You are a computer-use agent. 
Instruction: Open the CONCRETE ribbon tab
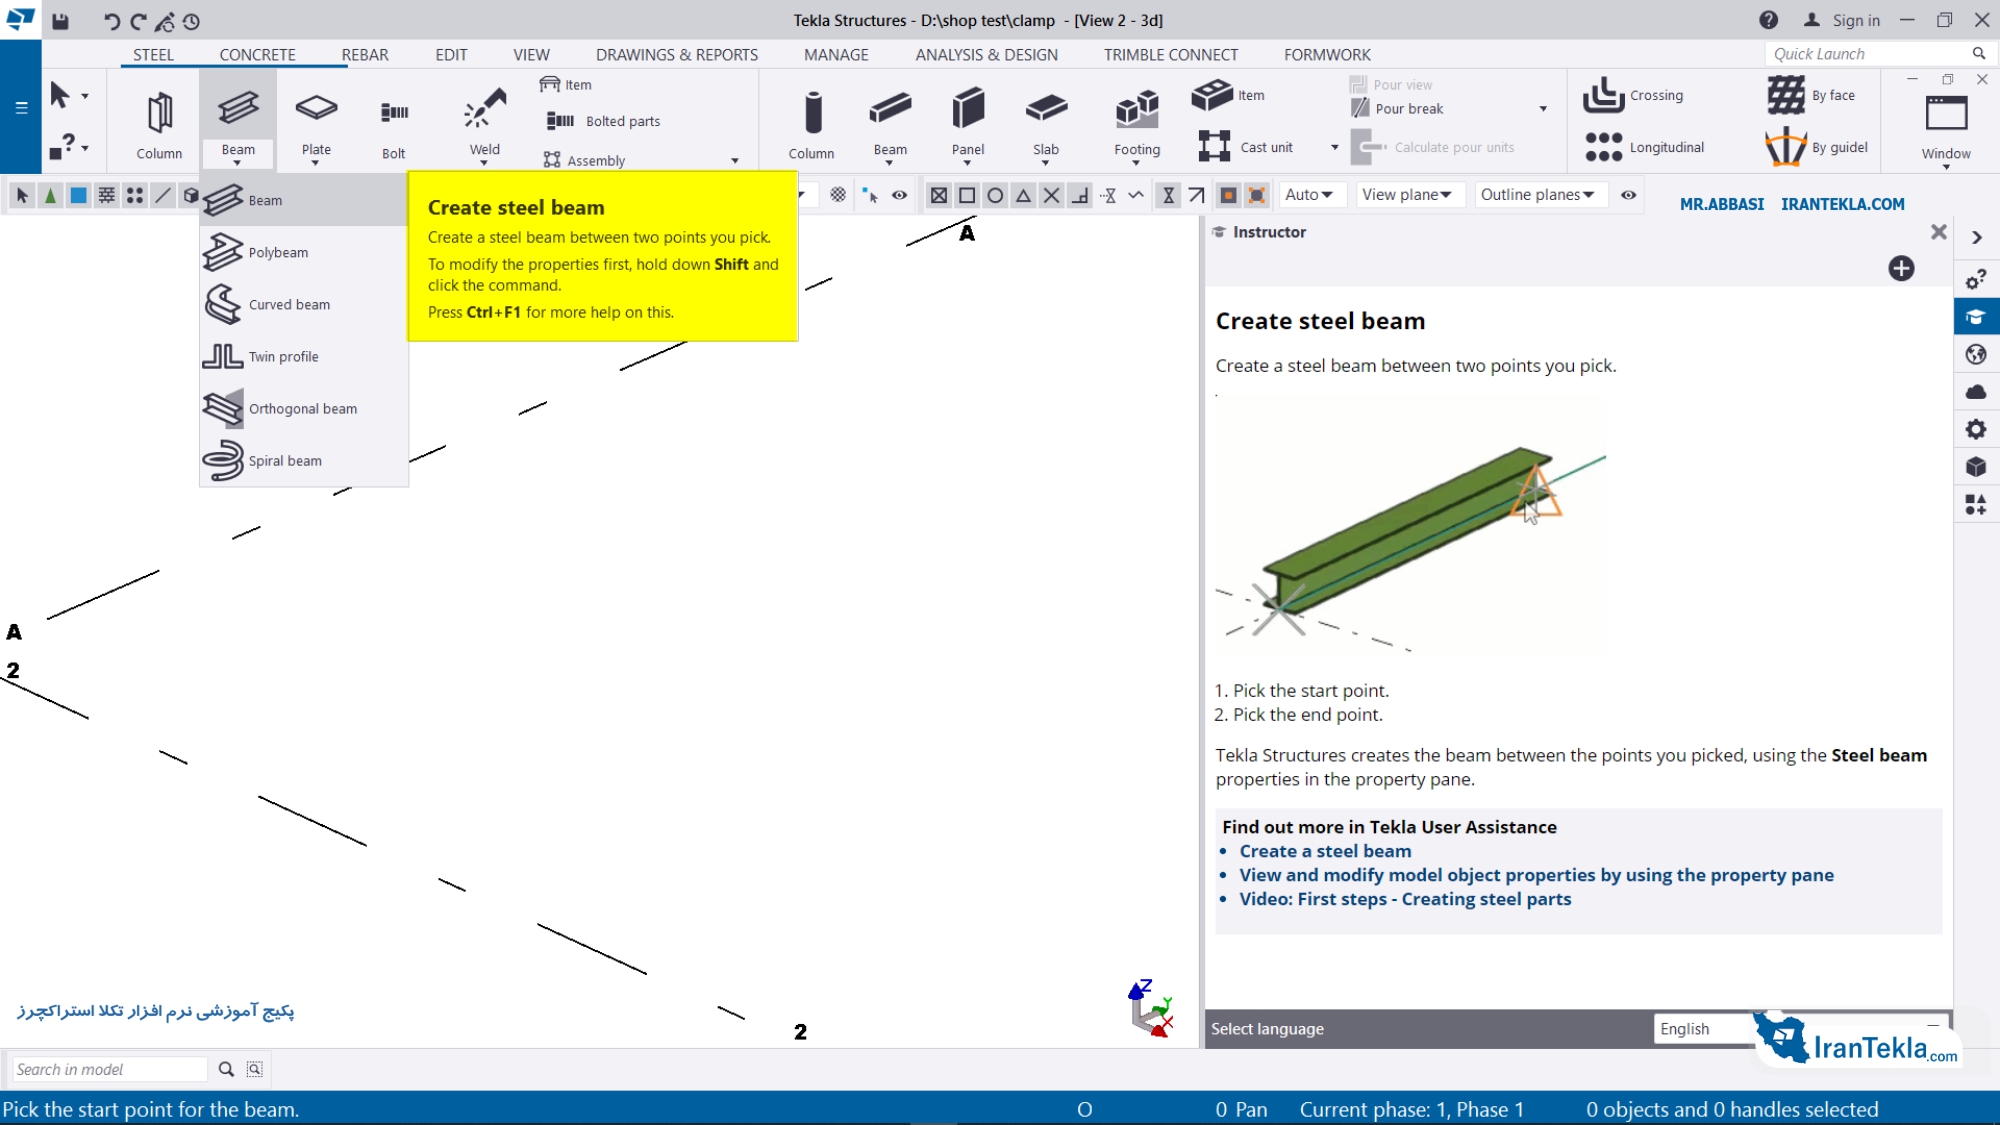(x=257, y=55)
